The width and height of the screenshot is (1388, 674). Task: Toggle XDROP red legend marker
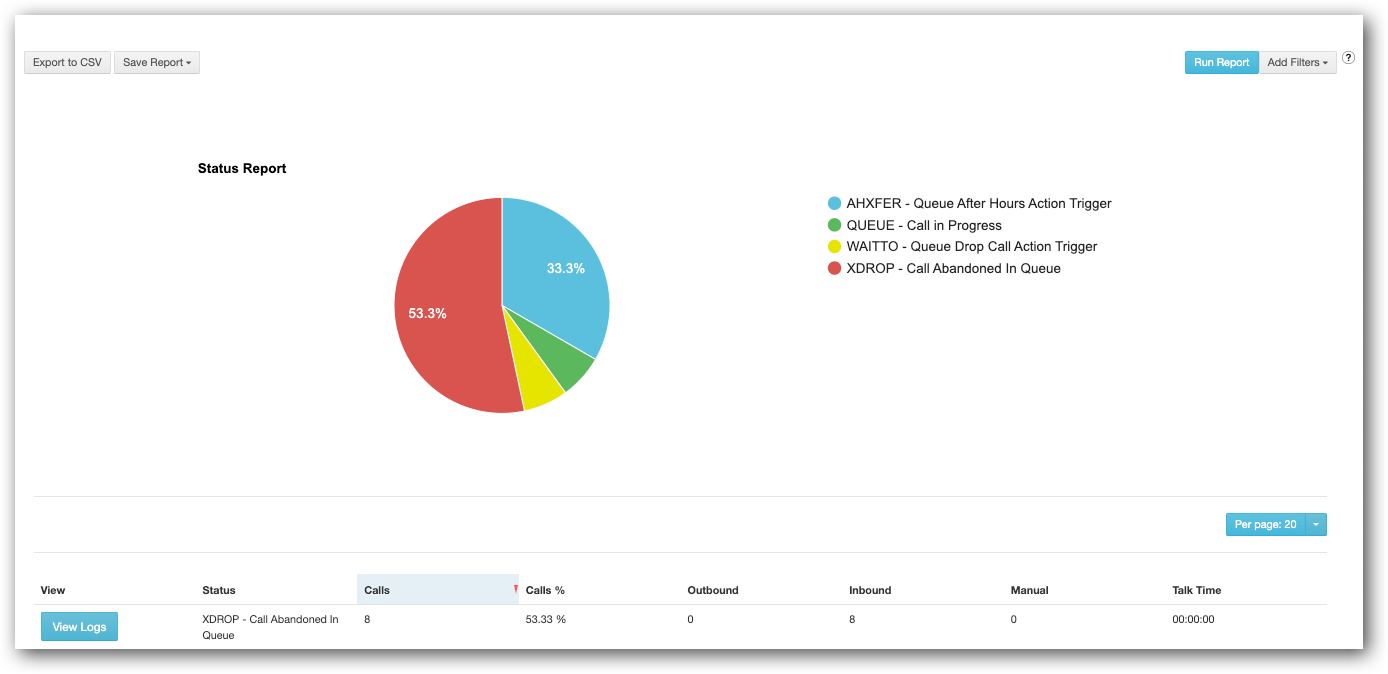tap(834, 268)
